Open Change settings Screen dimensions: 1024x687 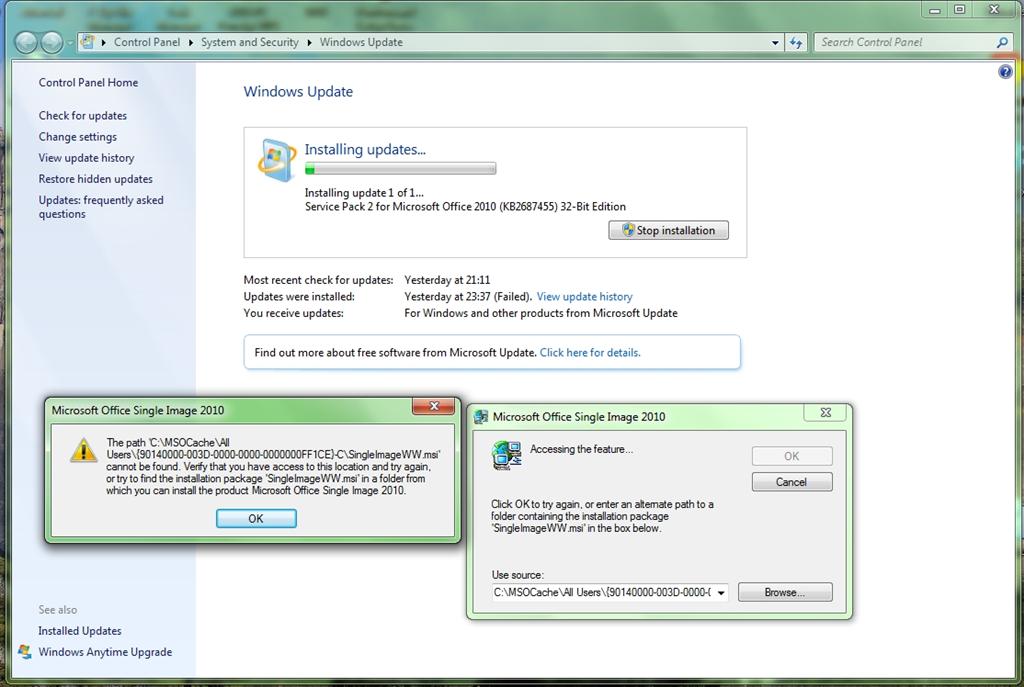pyautogui.click(x=78, y=136)
